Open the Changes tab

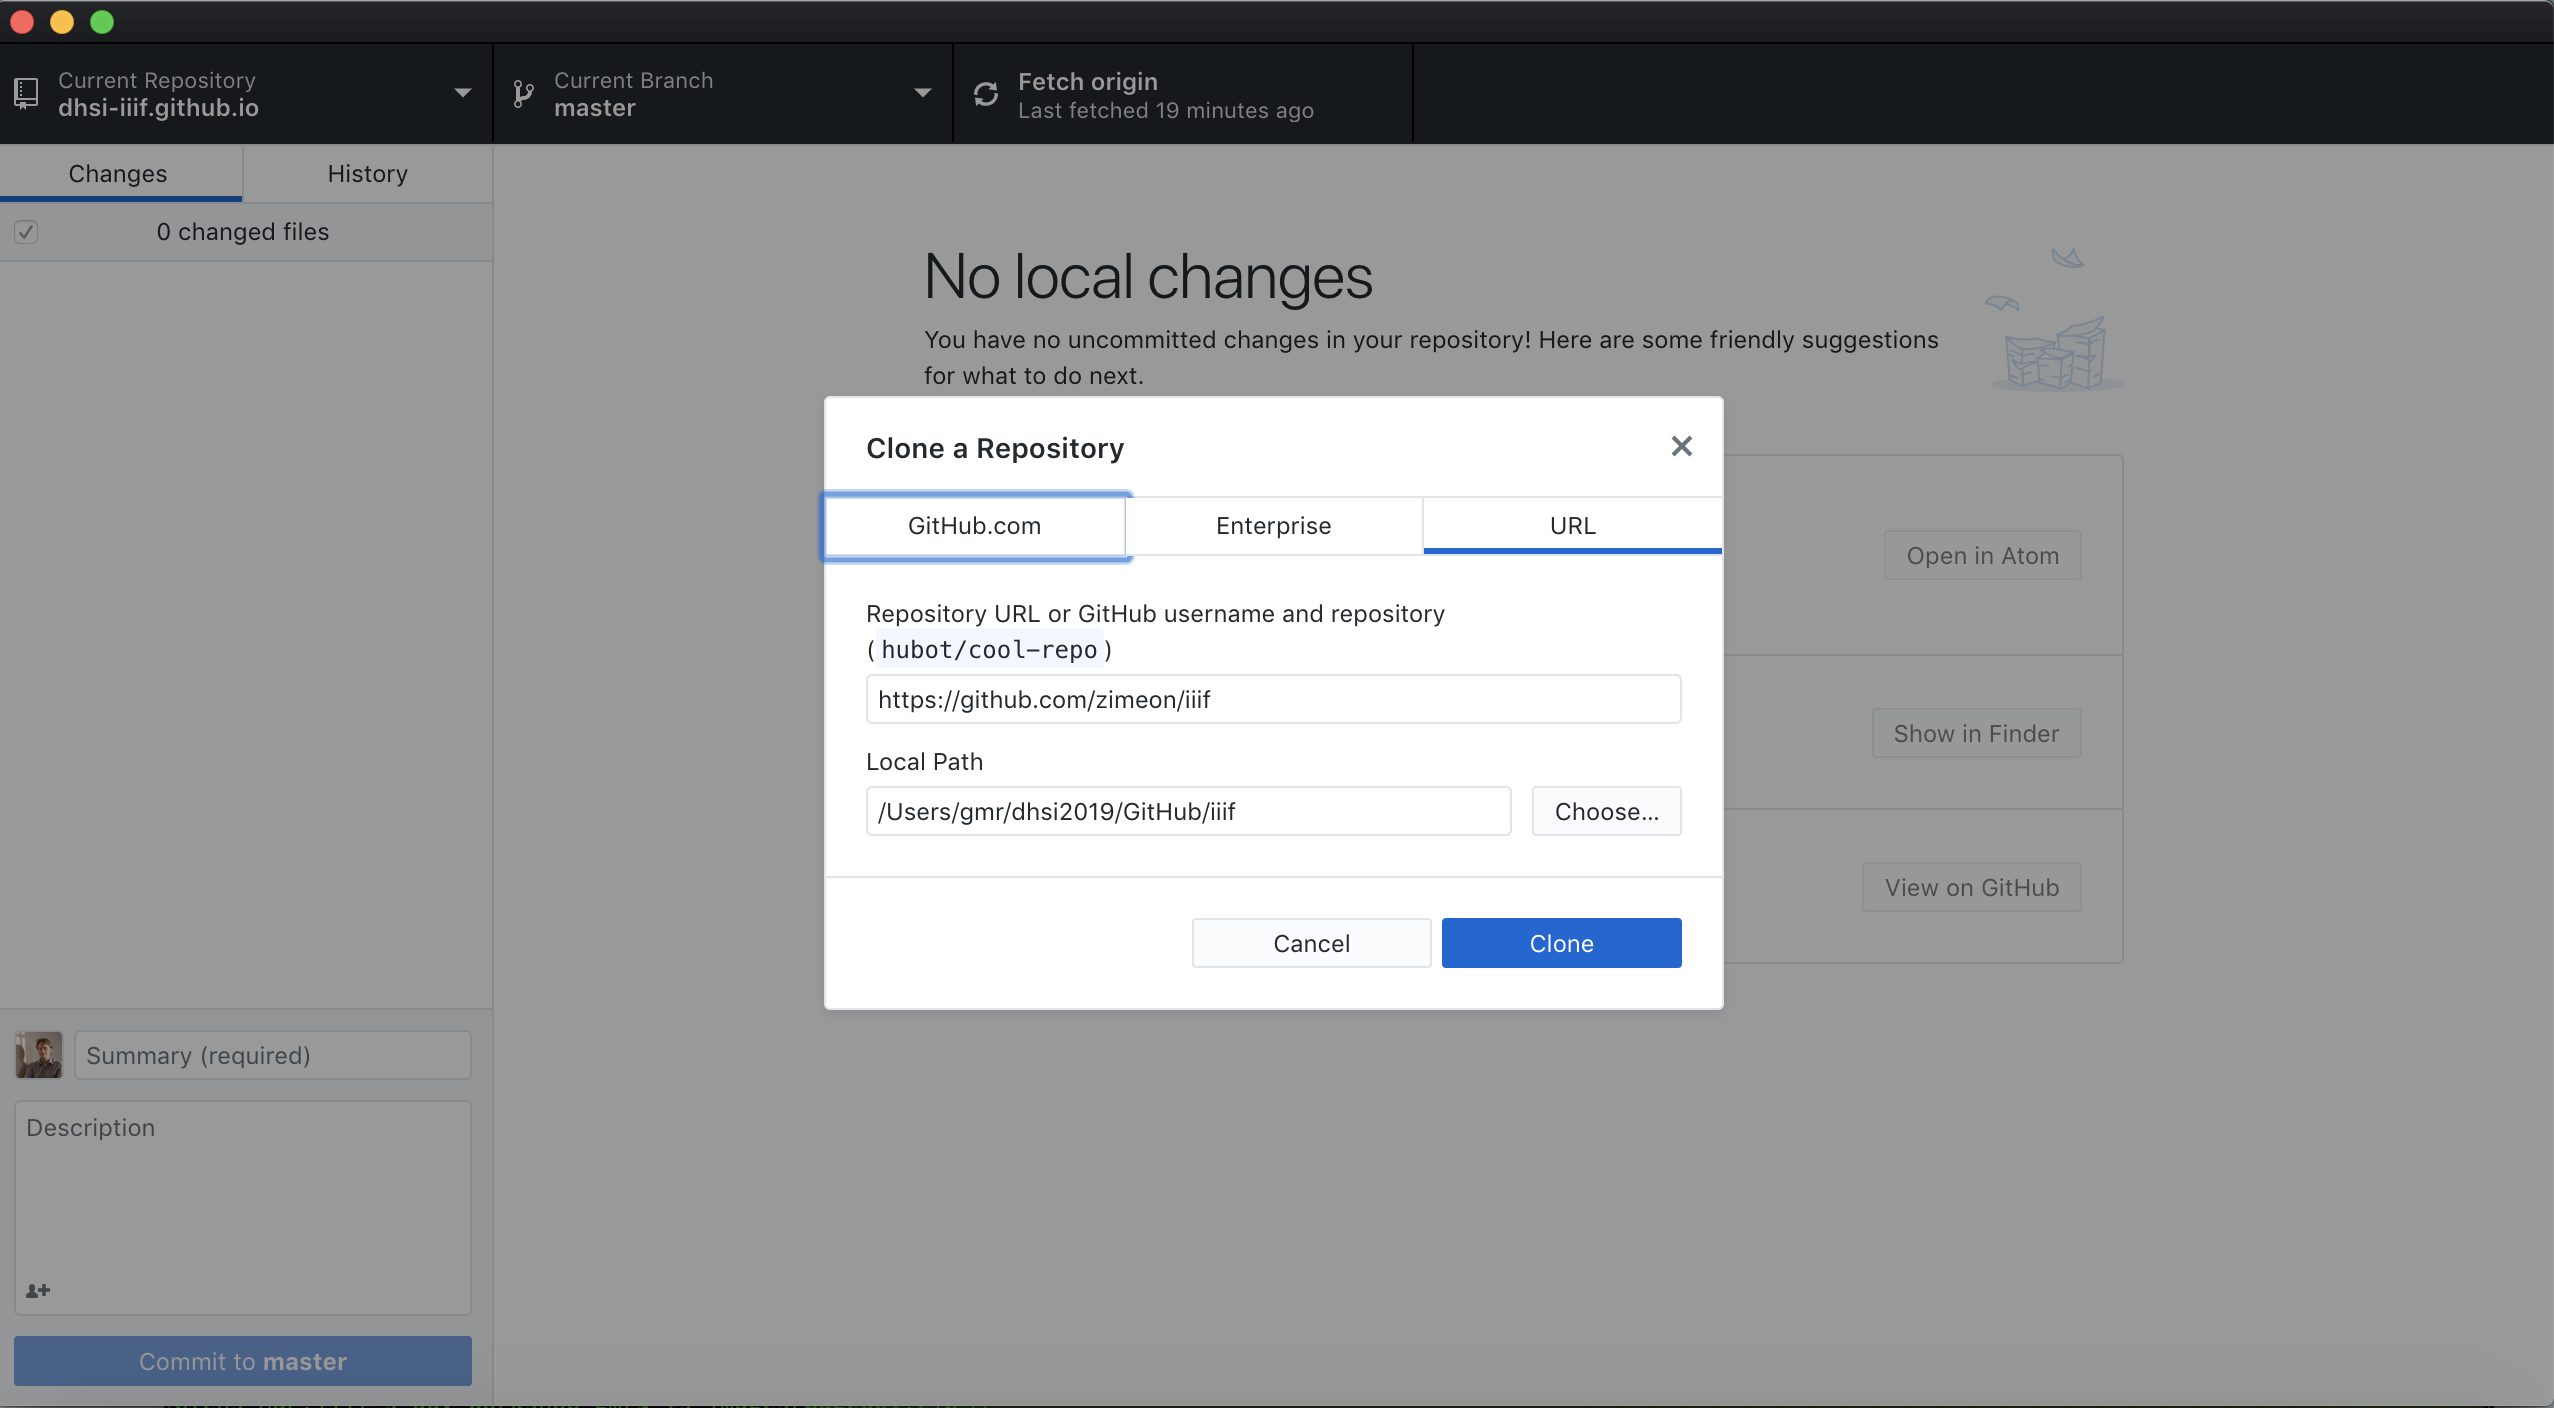click(119, 174)
